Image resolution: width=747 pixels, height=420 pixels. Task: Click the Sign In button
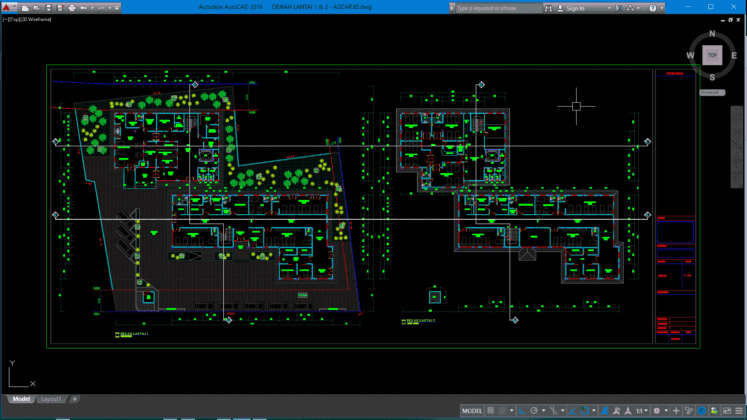tap(571, 8)
